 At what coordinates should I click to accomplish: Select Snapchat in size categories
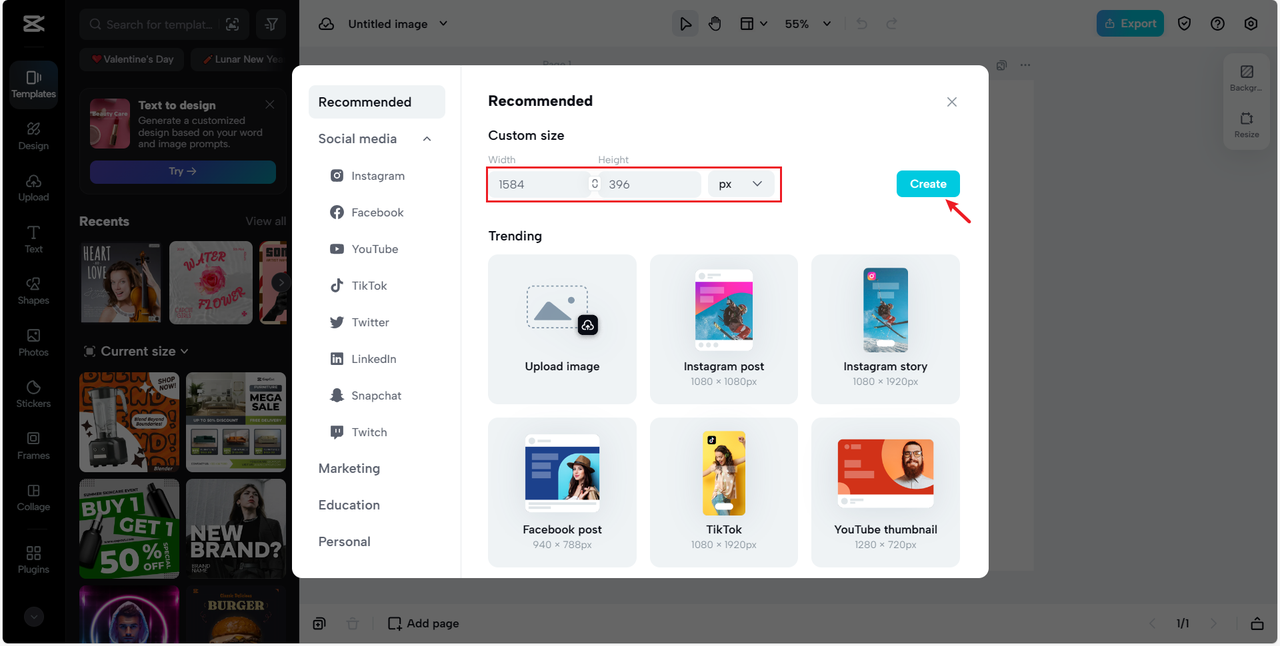pyautogui.click(x=365, y=396)
